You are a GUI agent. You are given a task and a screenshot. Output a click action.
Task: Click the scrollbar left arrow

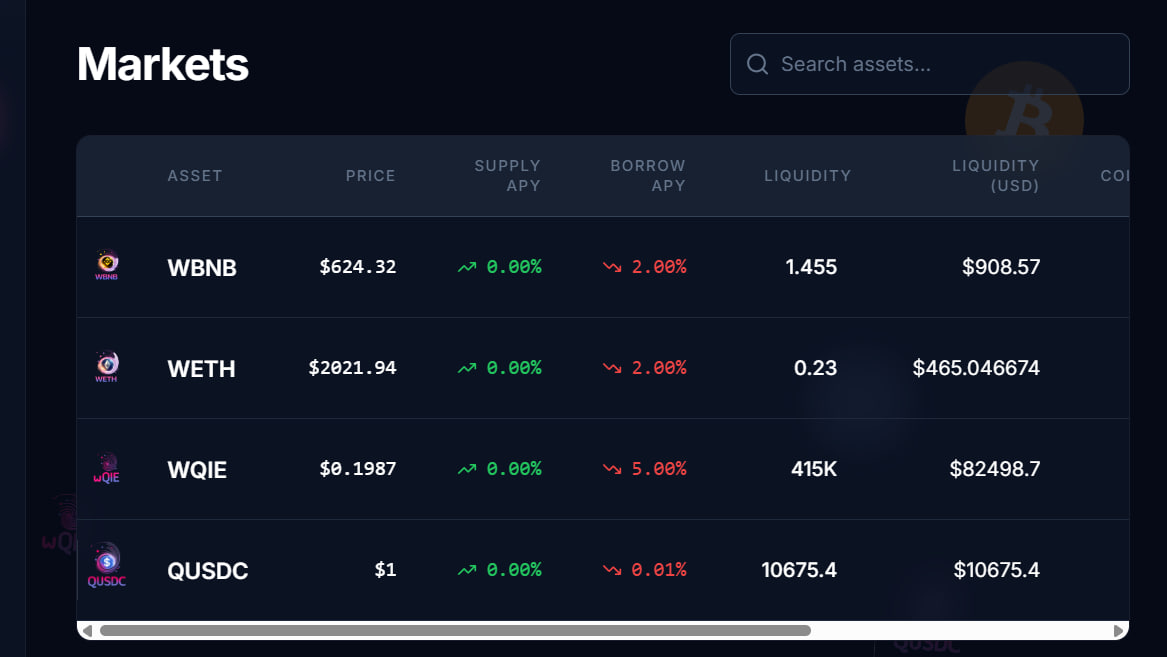click(88, 631)
